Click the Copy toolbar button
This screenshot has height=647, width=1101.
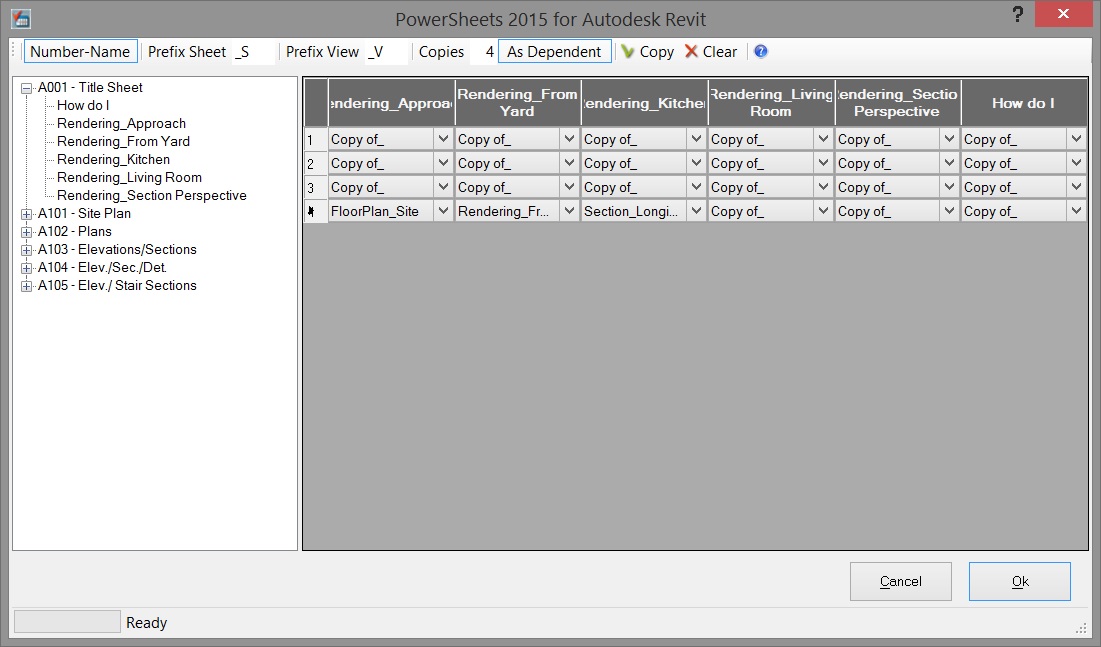647,52
